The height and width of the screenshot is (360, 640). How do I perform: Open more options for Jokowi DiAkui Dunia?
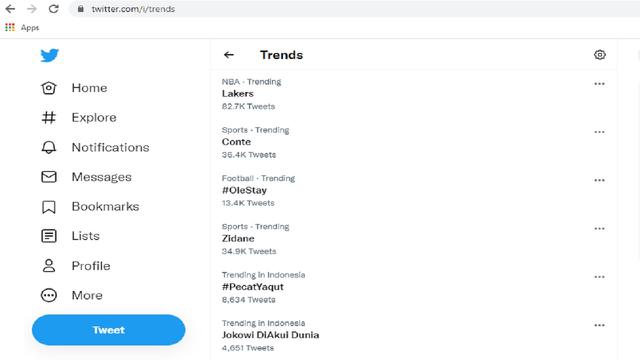pos(599,325)
